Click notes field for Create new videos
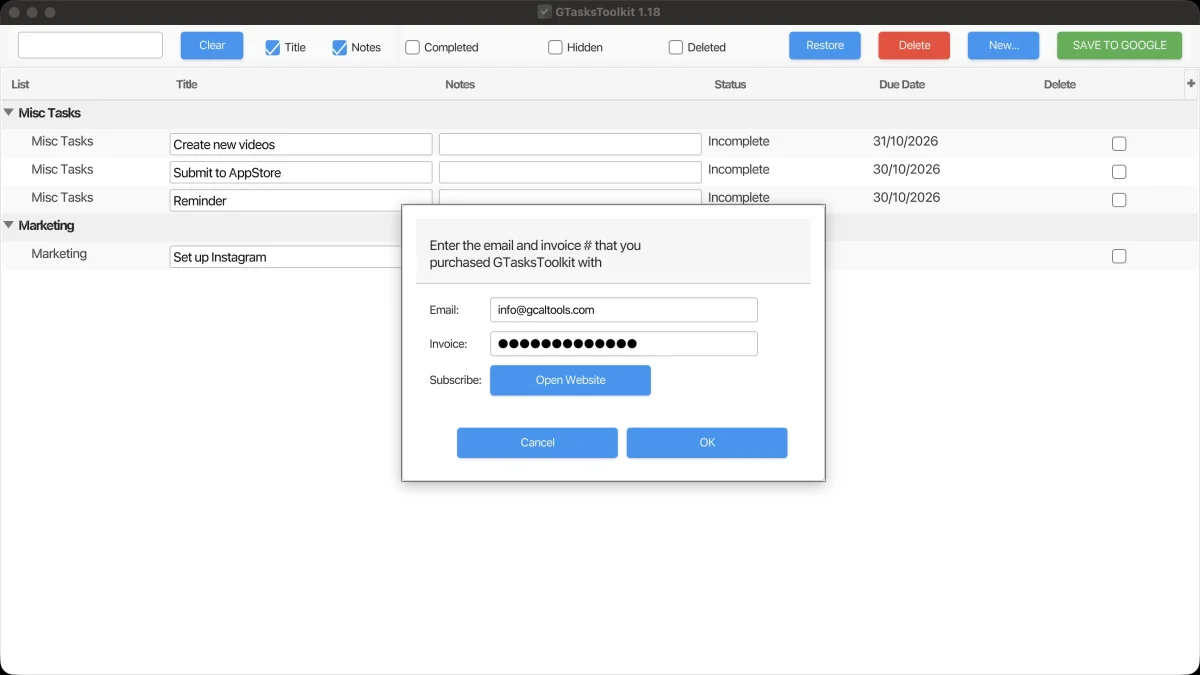 [570, 145]
